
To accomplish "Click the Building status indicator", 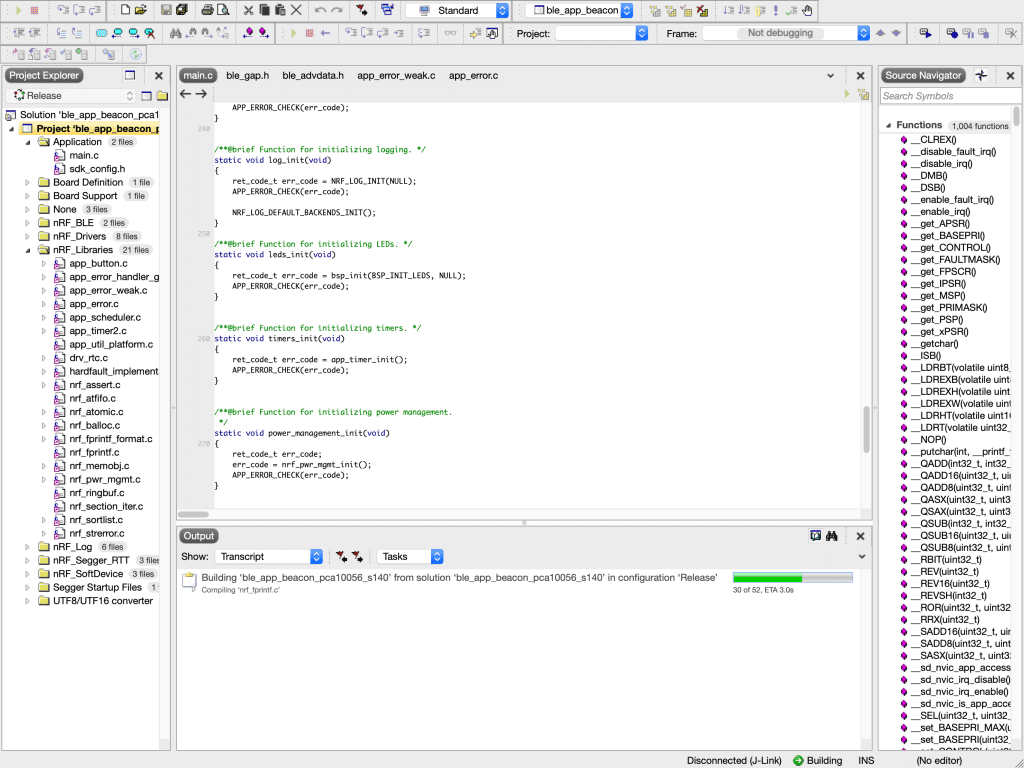I will (x=818, y=760).
